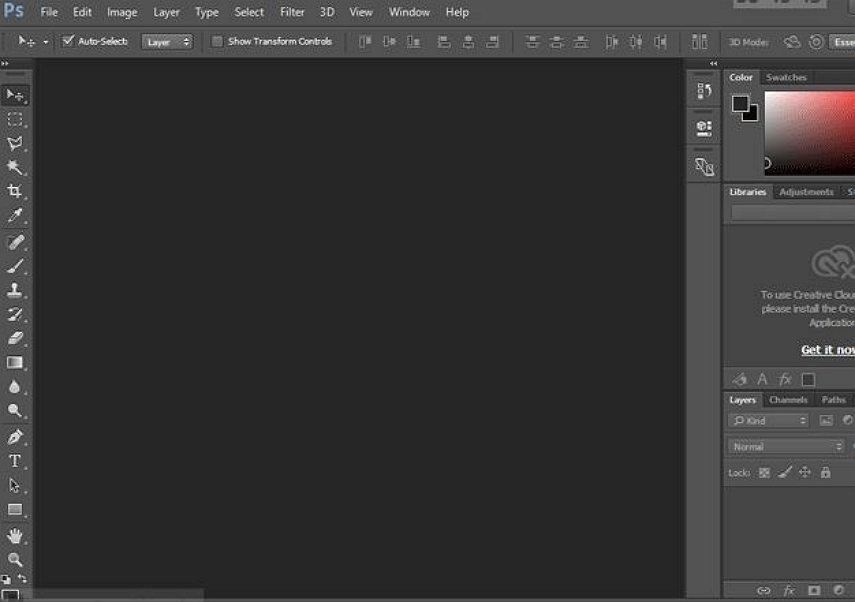This screenshot has height=602, width=855.
Task: Open the Properties panel icon
Action: [x=704, y=128]
